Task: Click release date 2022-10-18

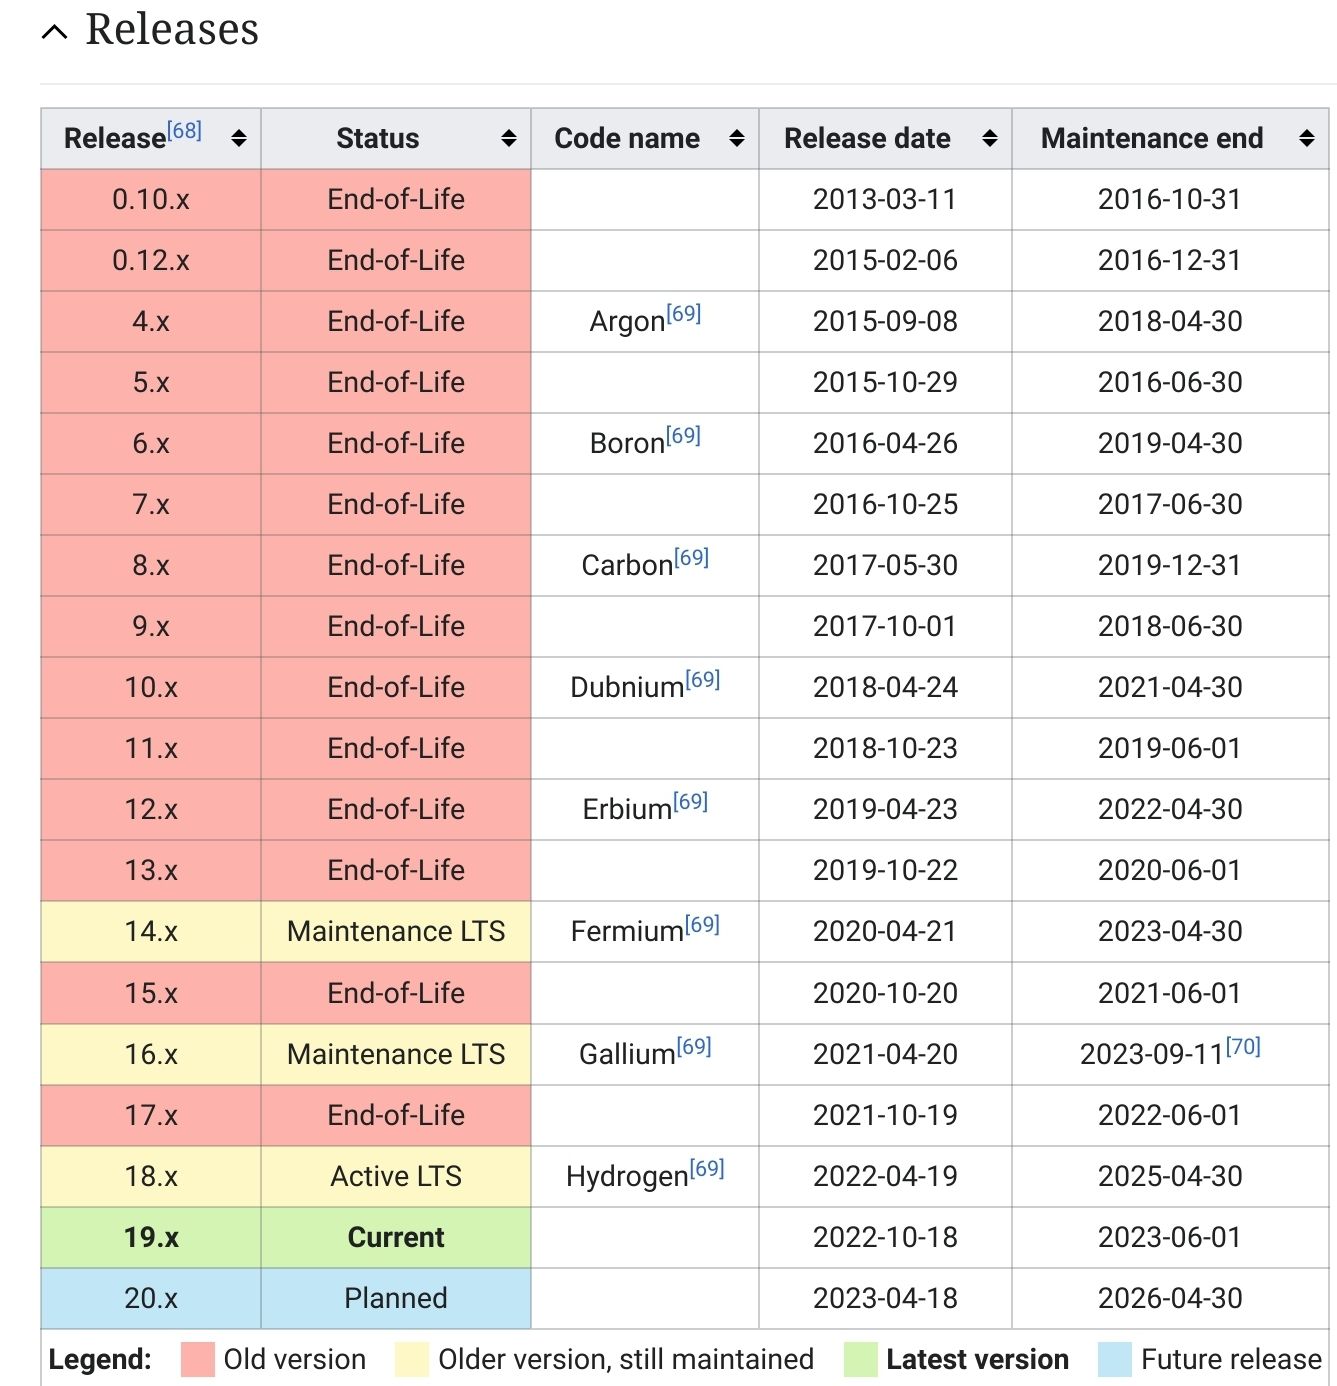Action: tap(885, 1238)
